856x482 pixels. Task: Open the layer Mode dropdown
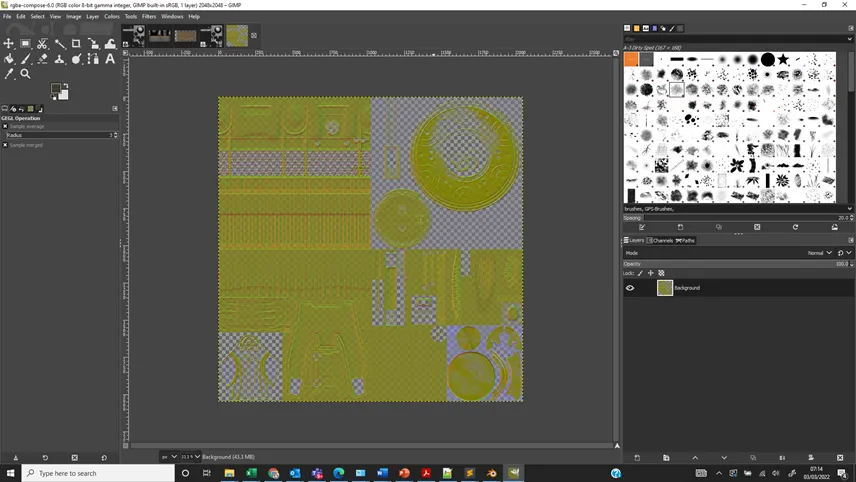pos(819,253)
